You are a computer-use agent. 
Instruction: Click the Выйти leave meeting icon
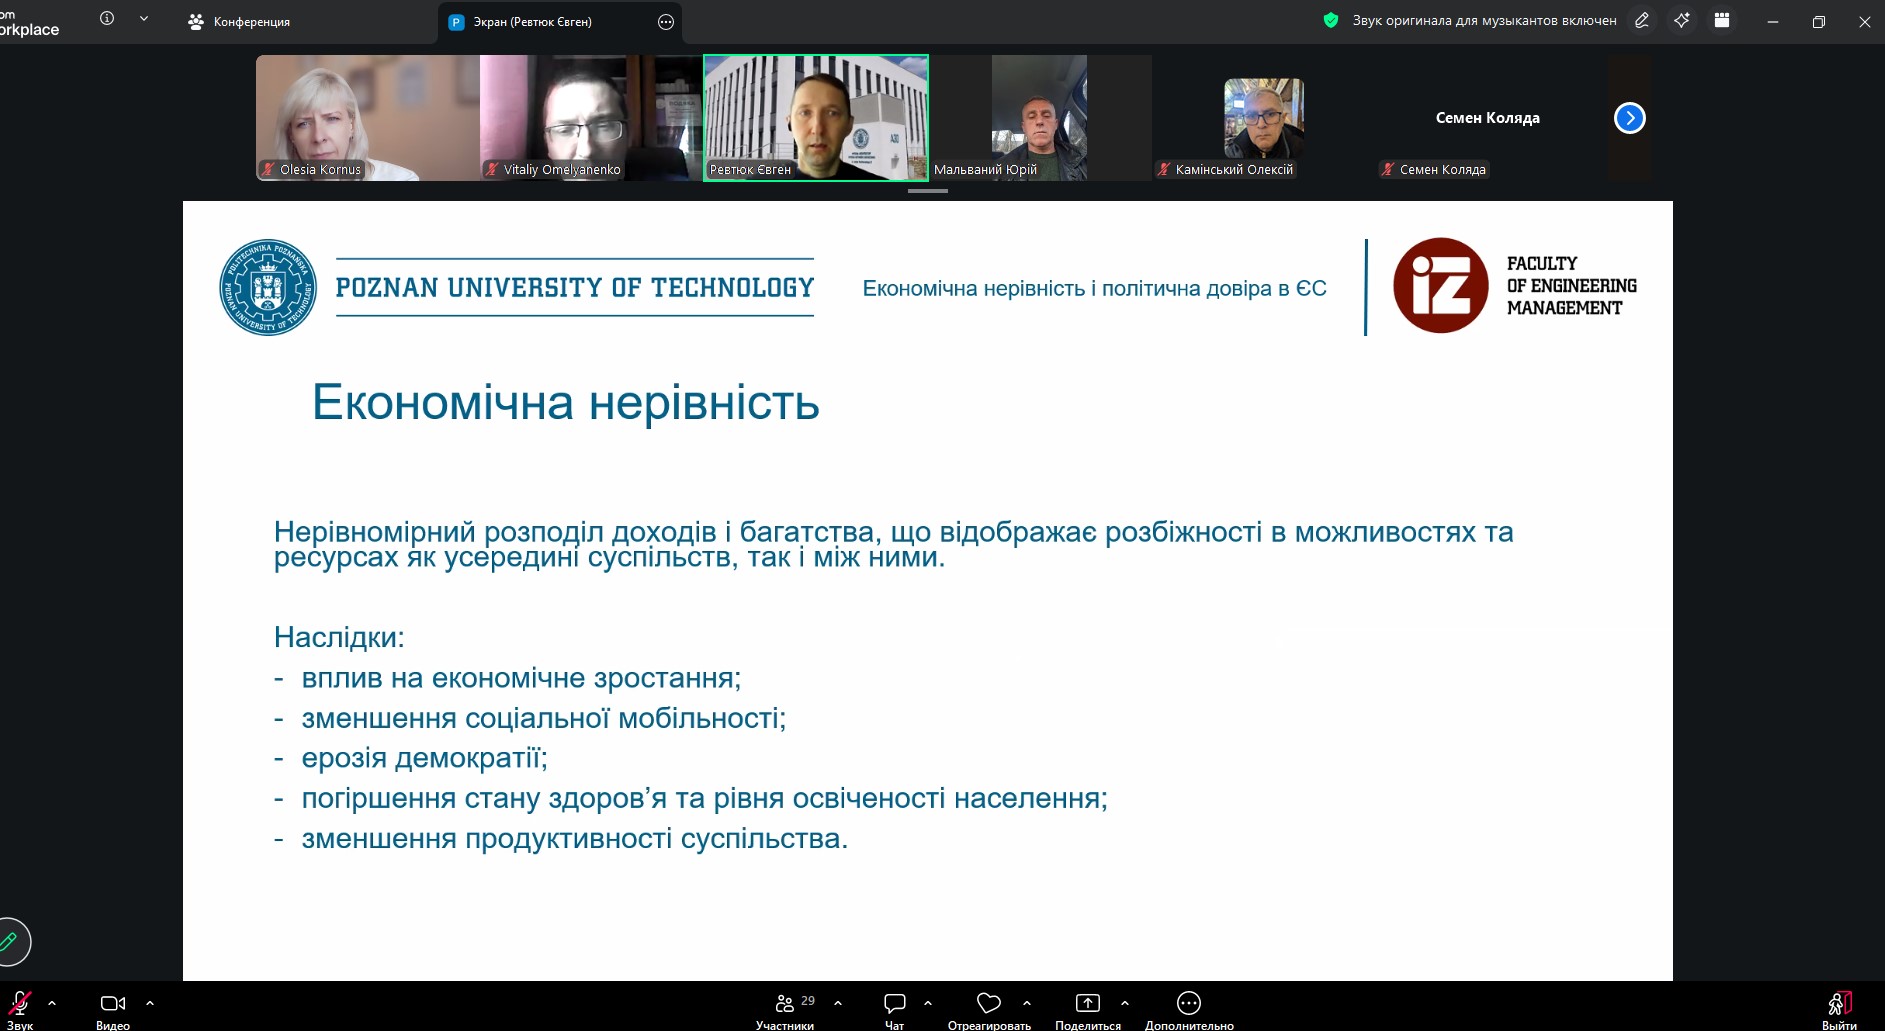[1839, 1004]
